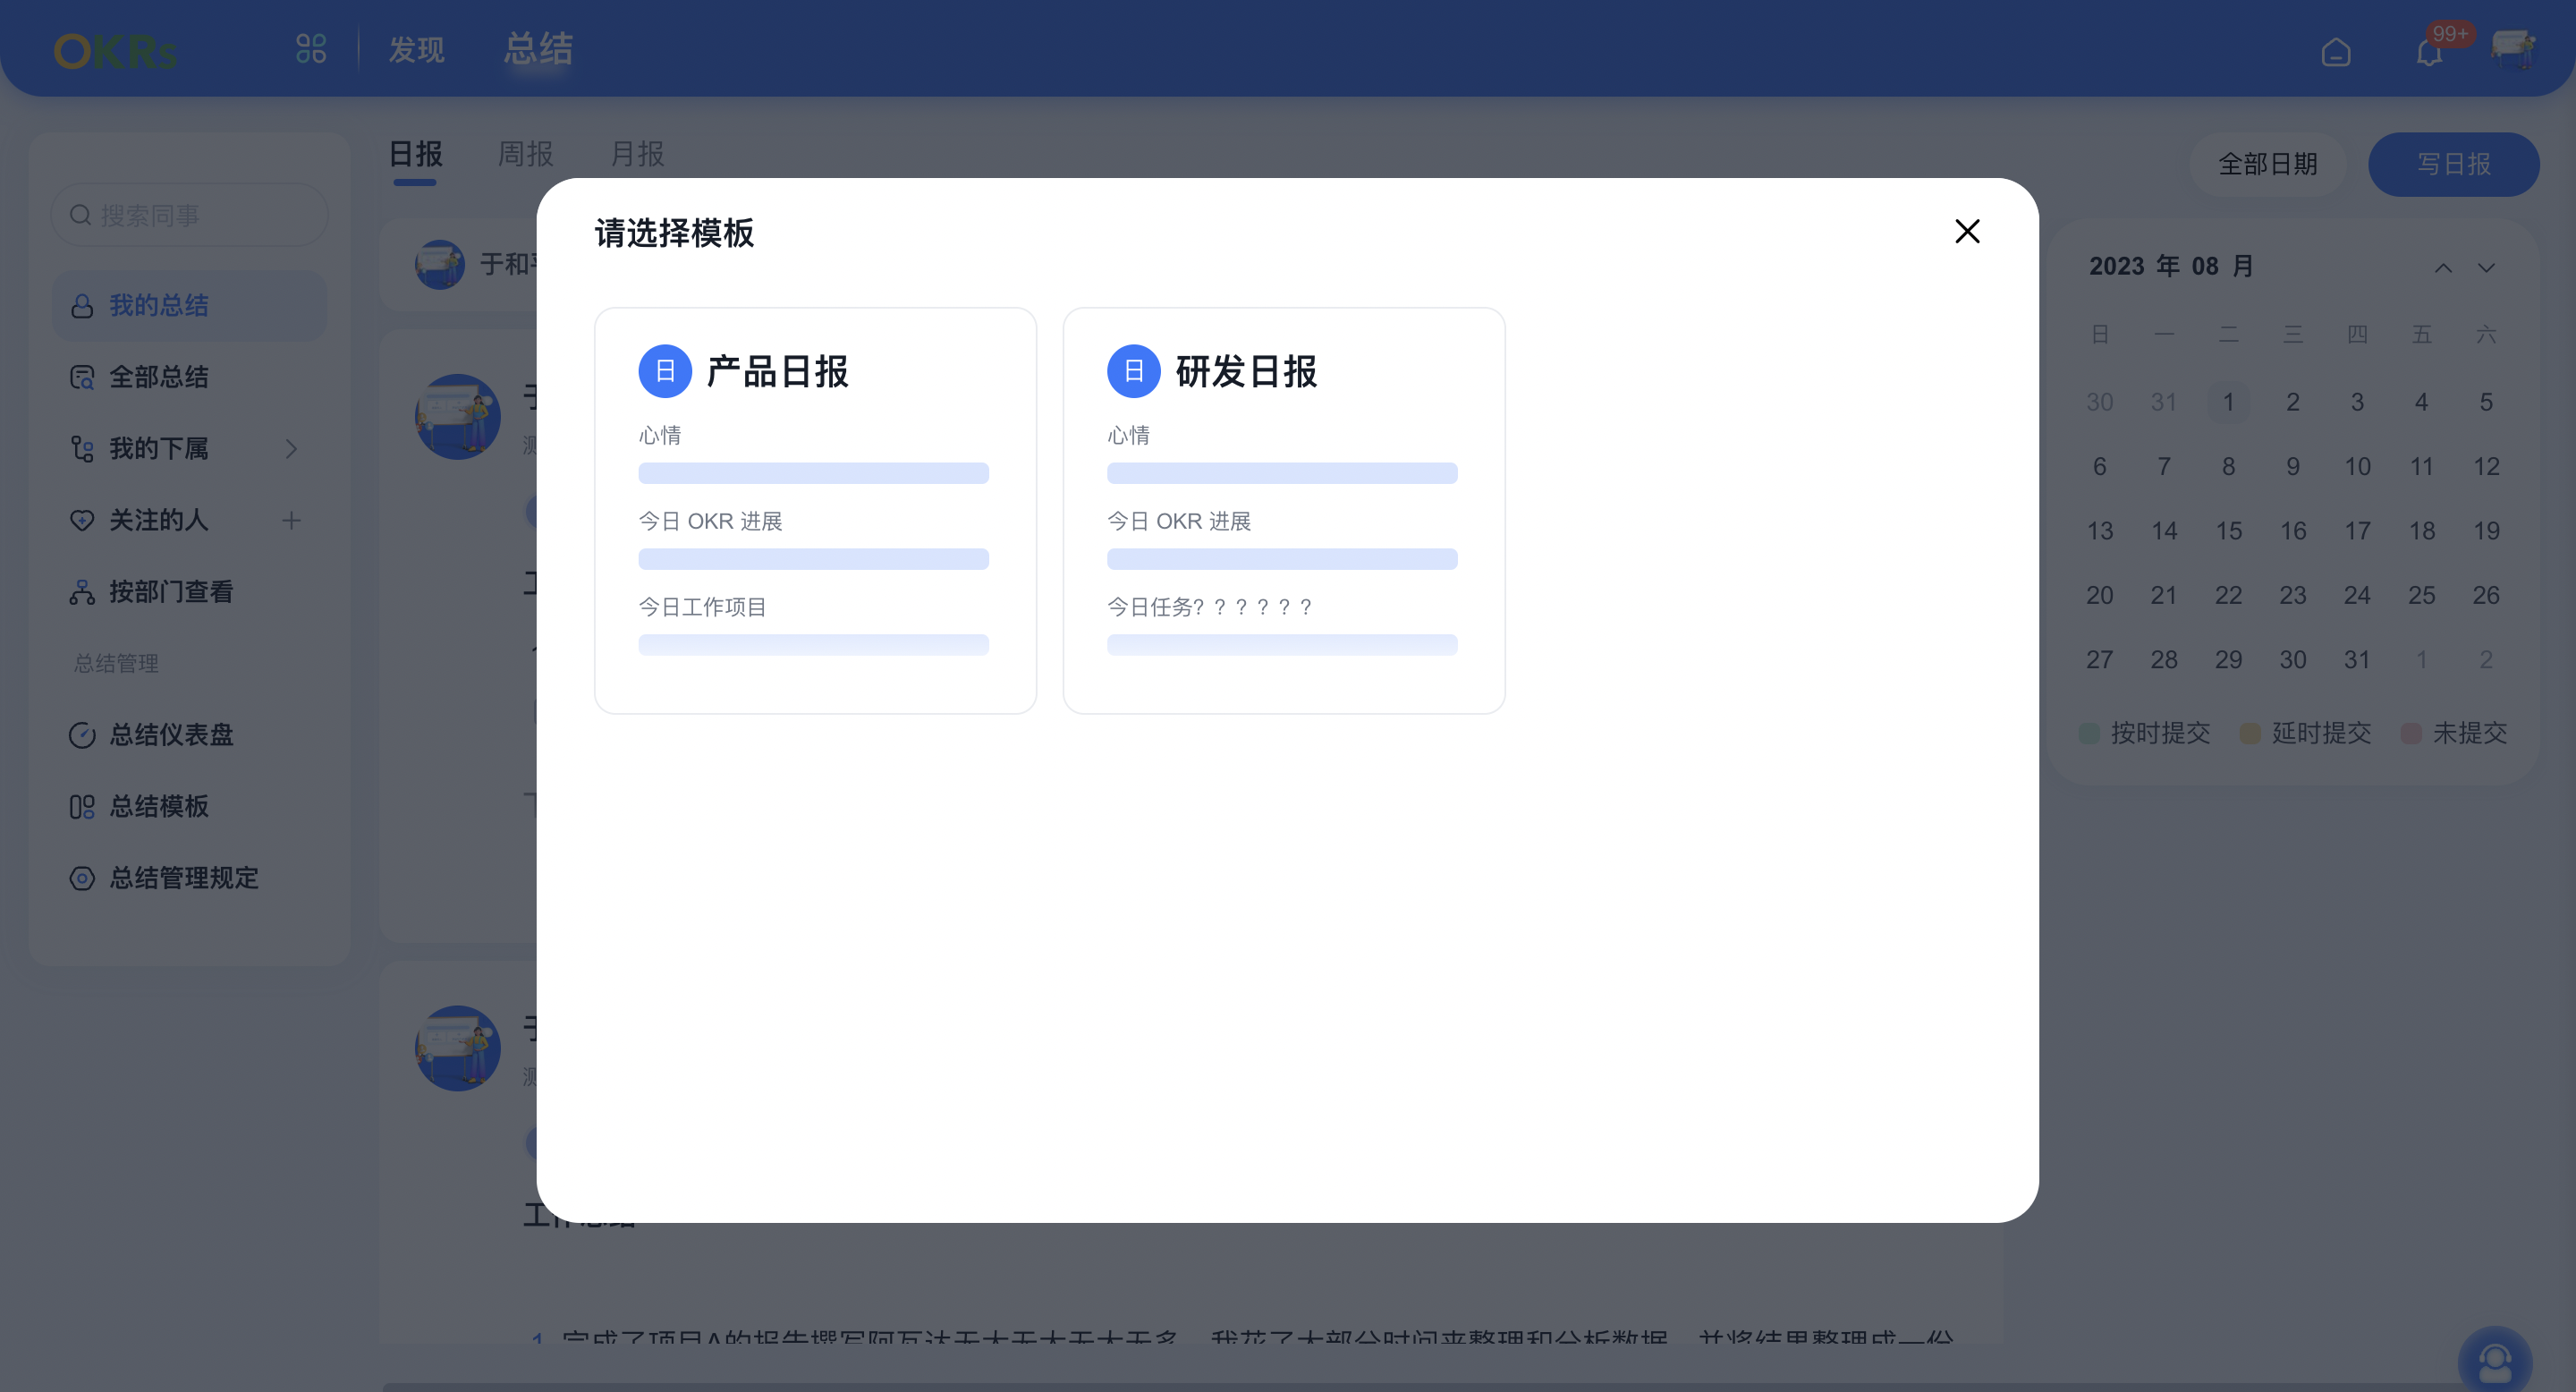Select calendar day 19
The width and height of the screenshot is (2576, 1392).
point(2486,531)
